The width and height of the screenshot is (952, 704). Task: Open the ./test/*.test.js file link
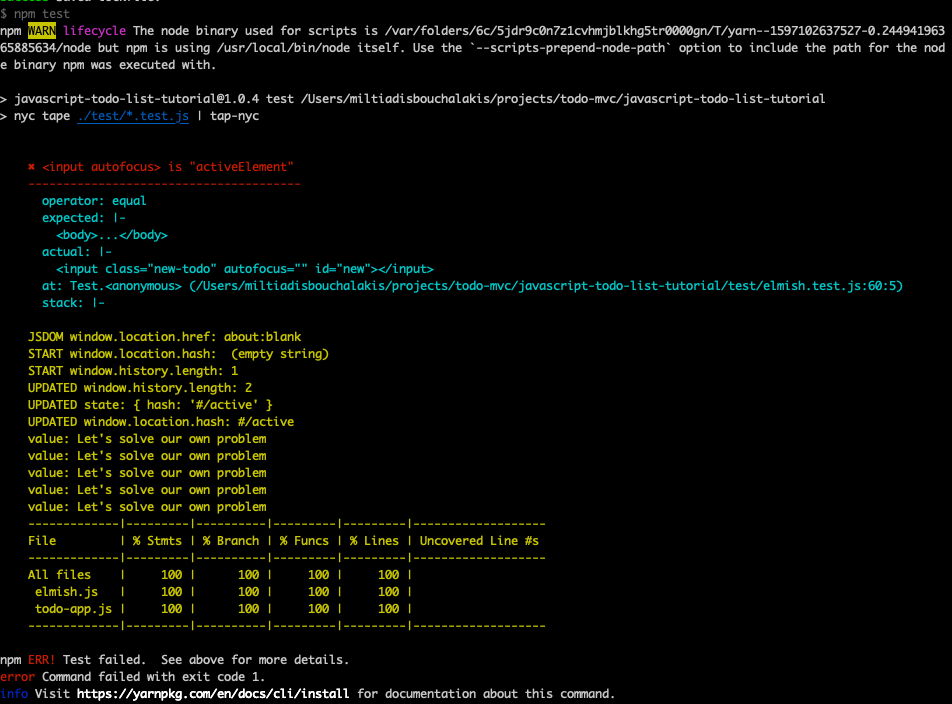point(133,116)
